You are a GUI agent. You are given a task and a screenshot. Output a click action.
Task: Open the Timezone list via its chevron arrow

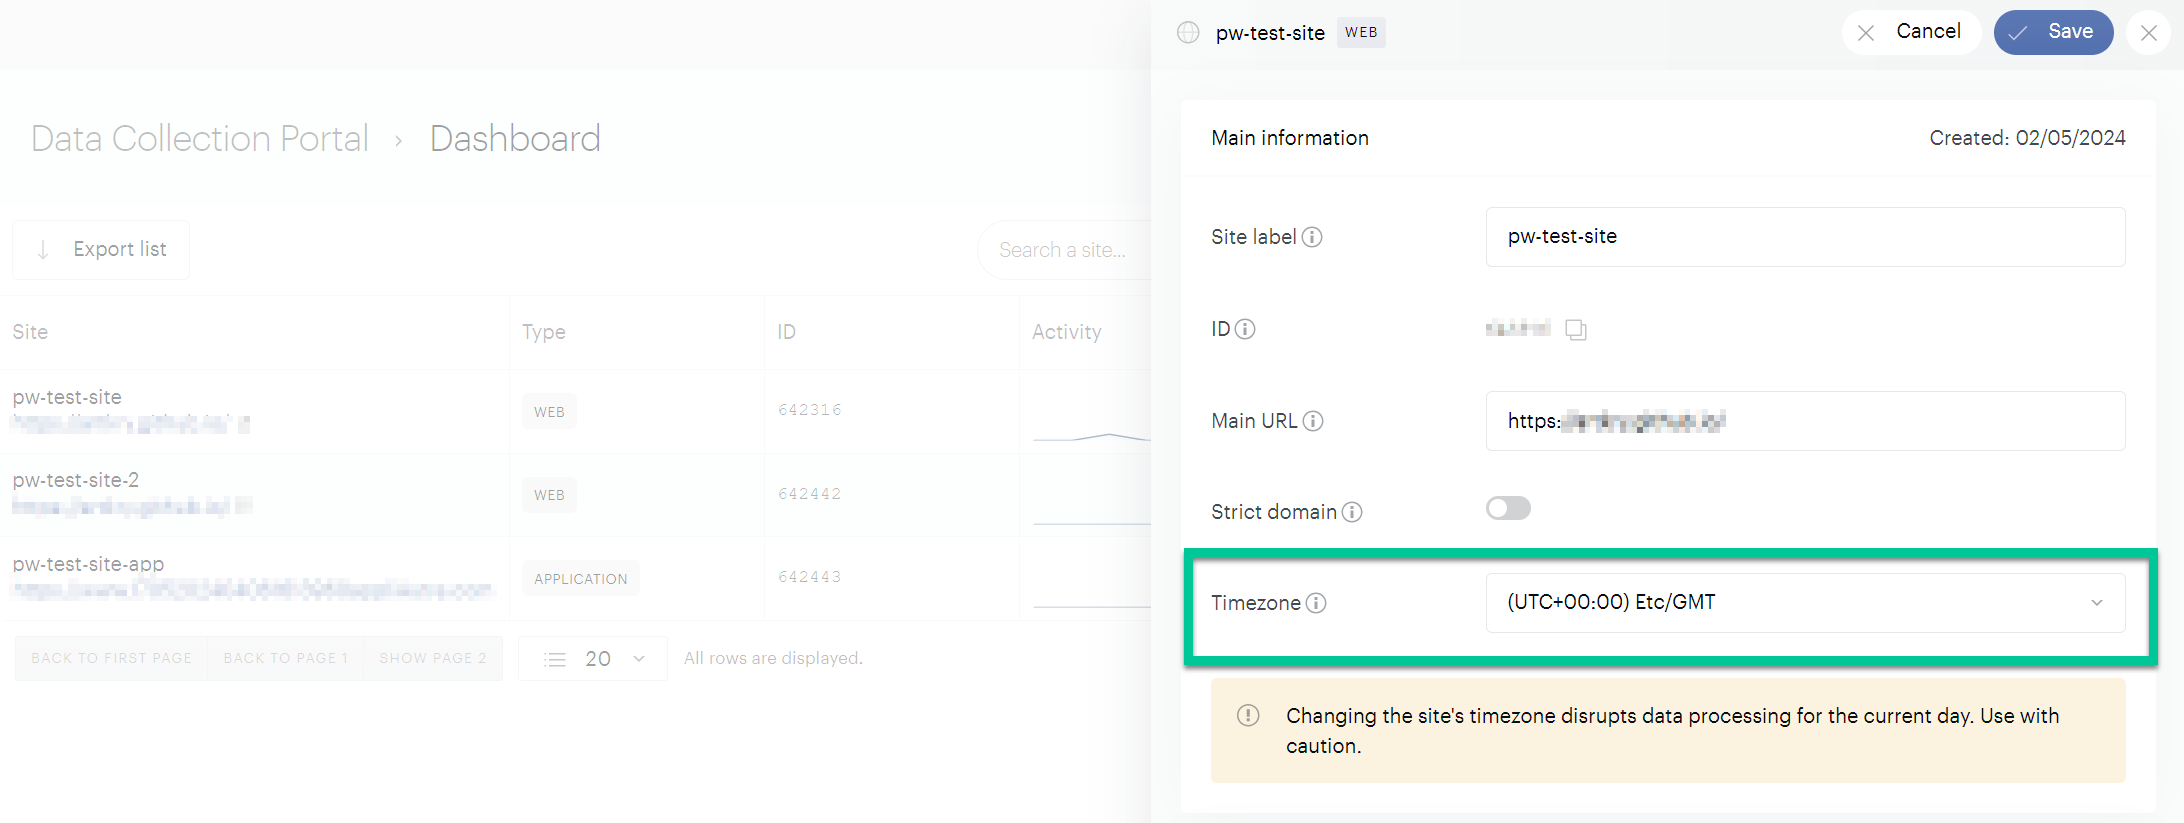click(2098, 603)
